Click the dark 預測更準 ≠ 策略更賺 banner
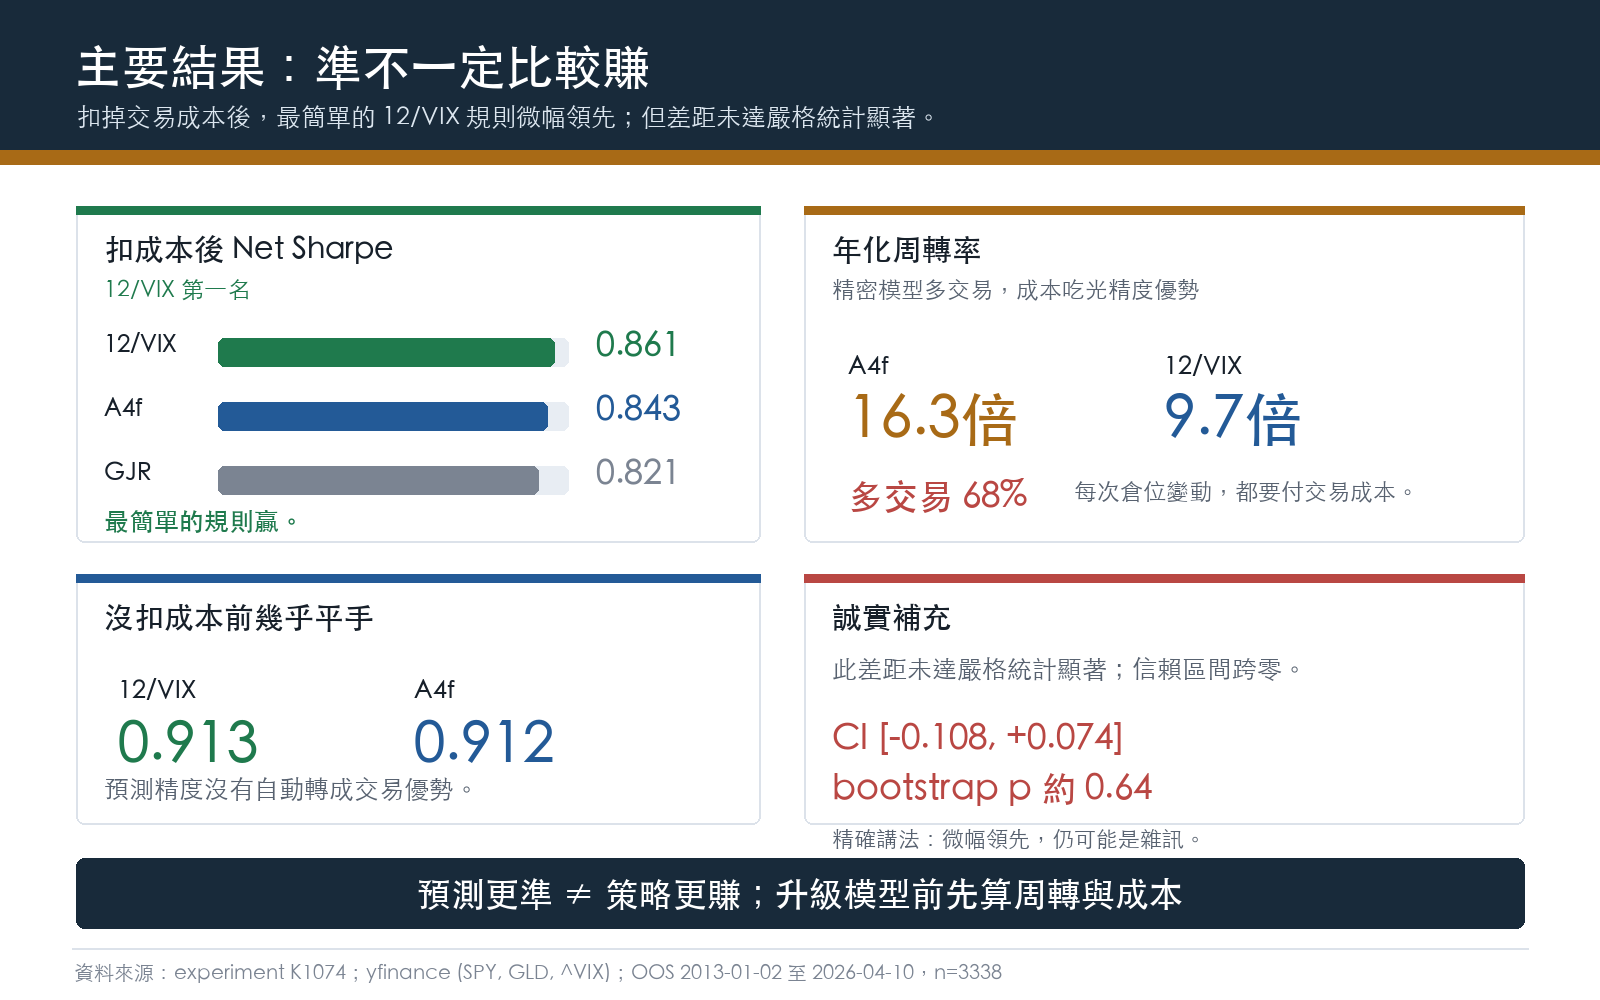 (800, 894)
